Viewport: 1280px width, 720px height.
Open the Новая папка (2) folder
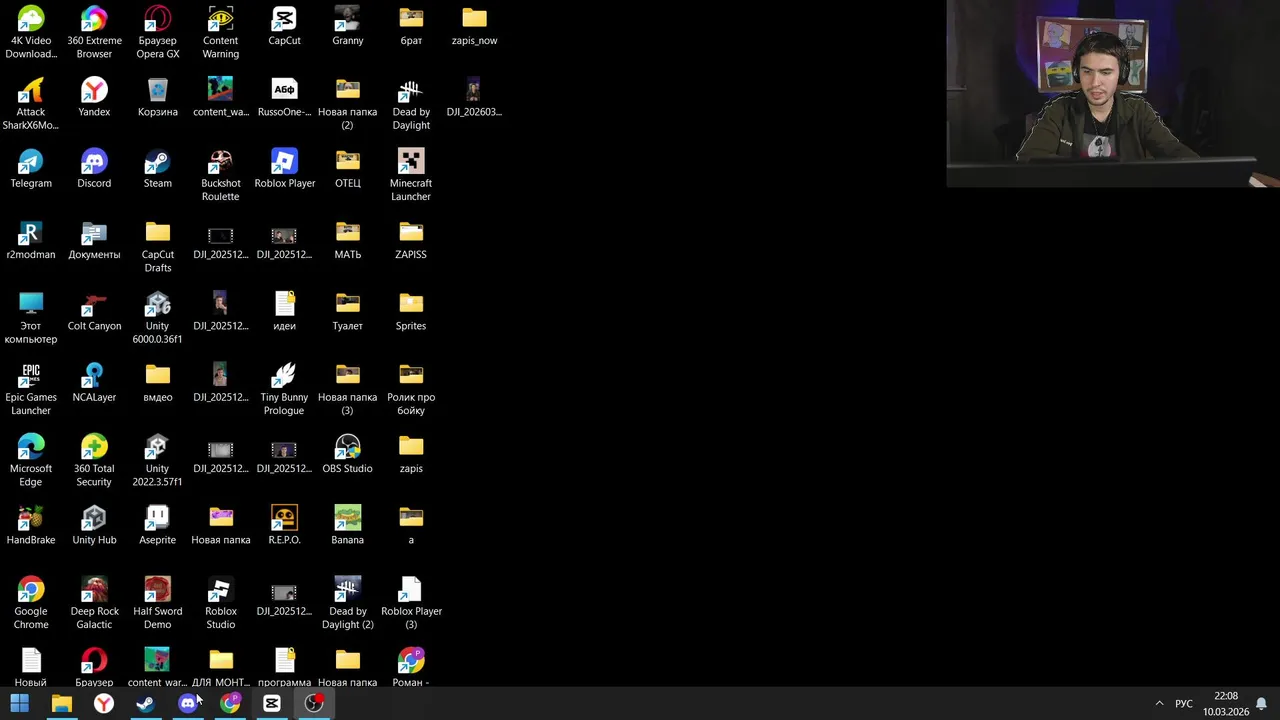click(x=347, y=104)
